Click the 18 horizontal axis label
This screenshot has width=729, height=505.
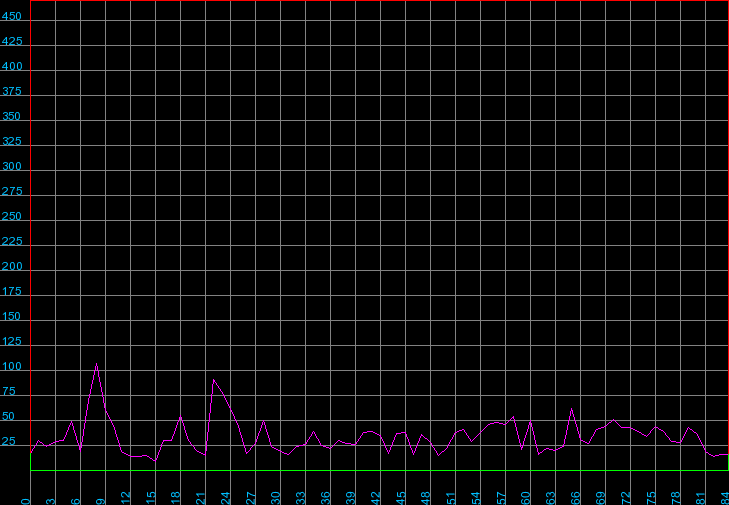(176, 498)
